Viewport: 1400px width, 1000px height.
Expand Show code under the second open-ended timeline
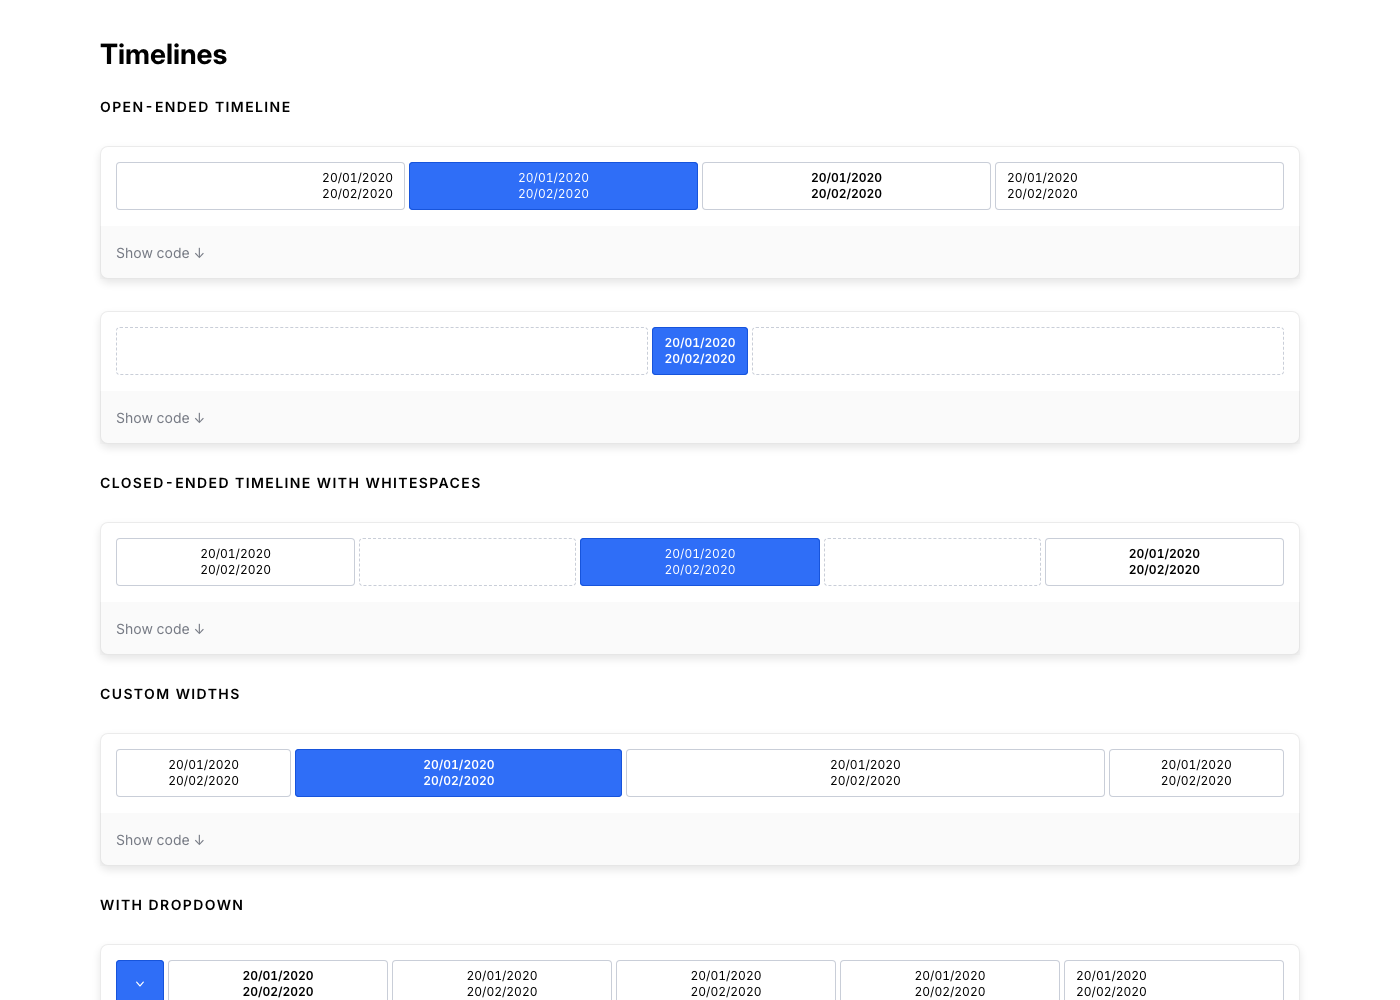(x=160, y=418)
